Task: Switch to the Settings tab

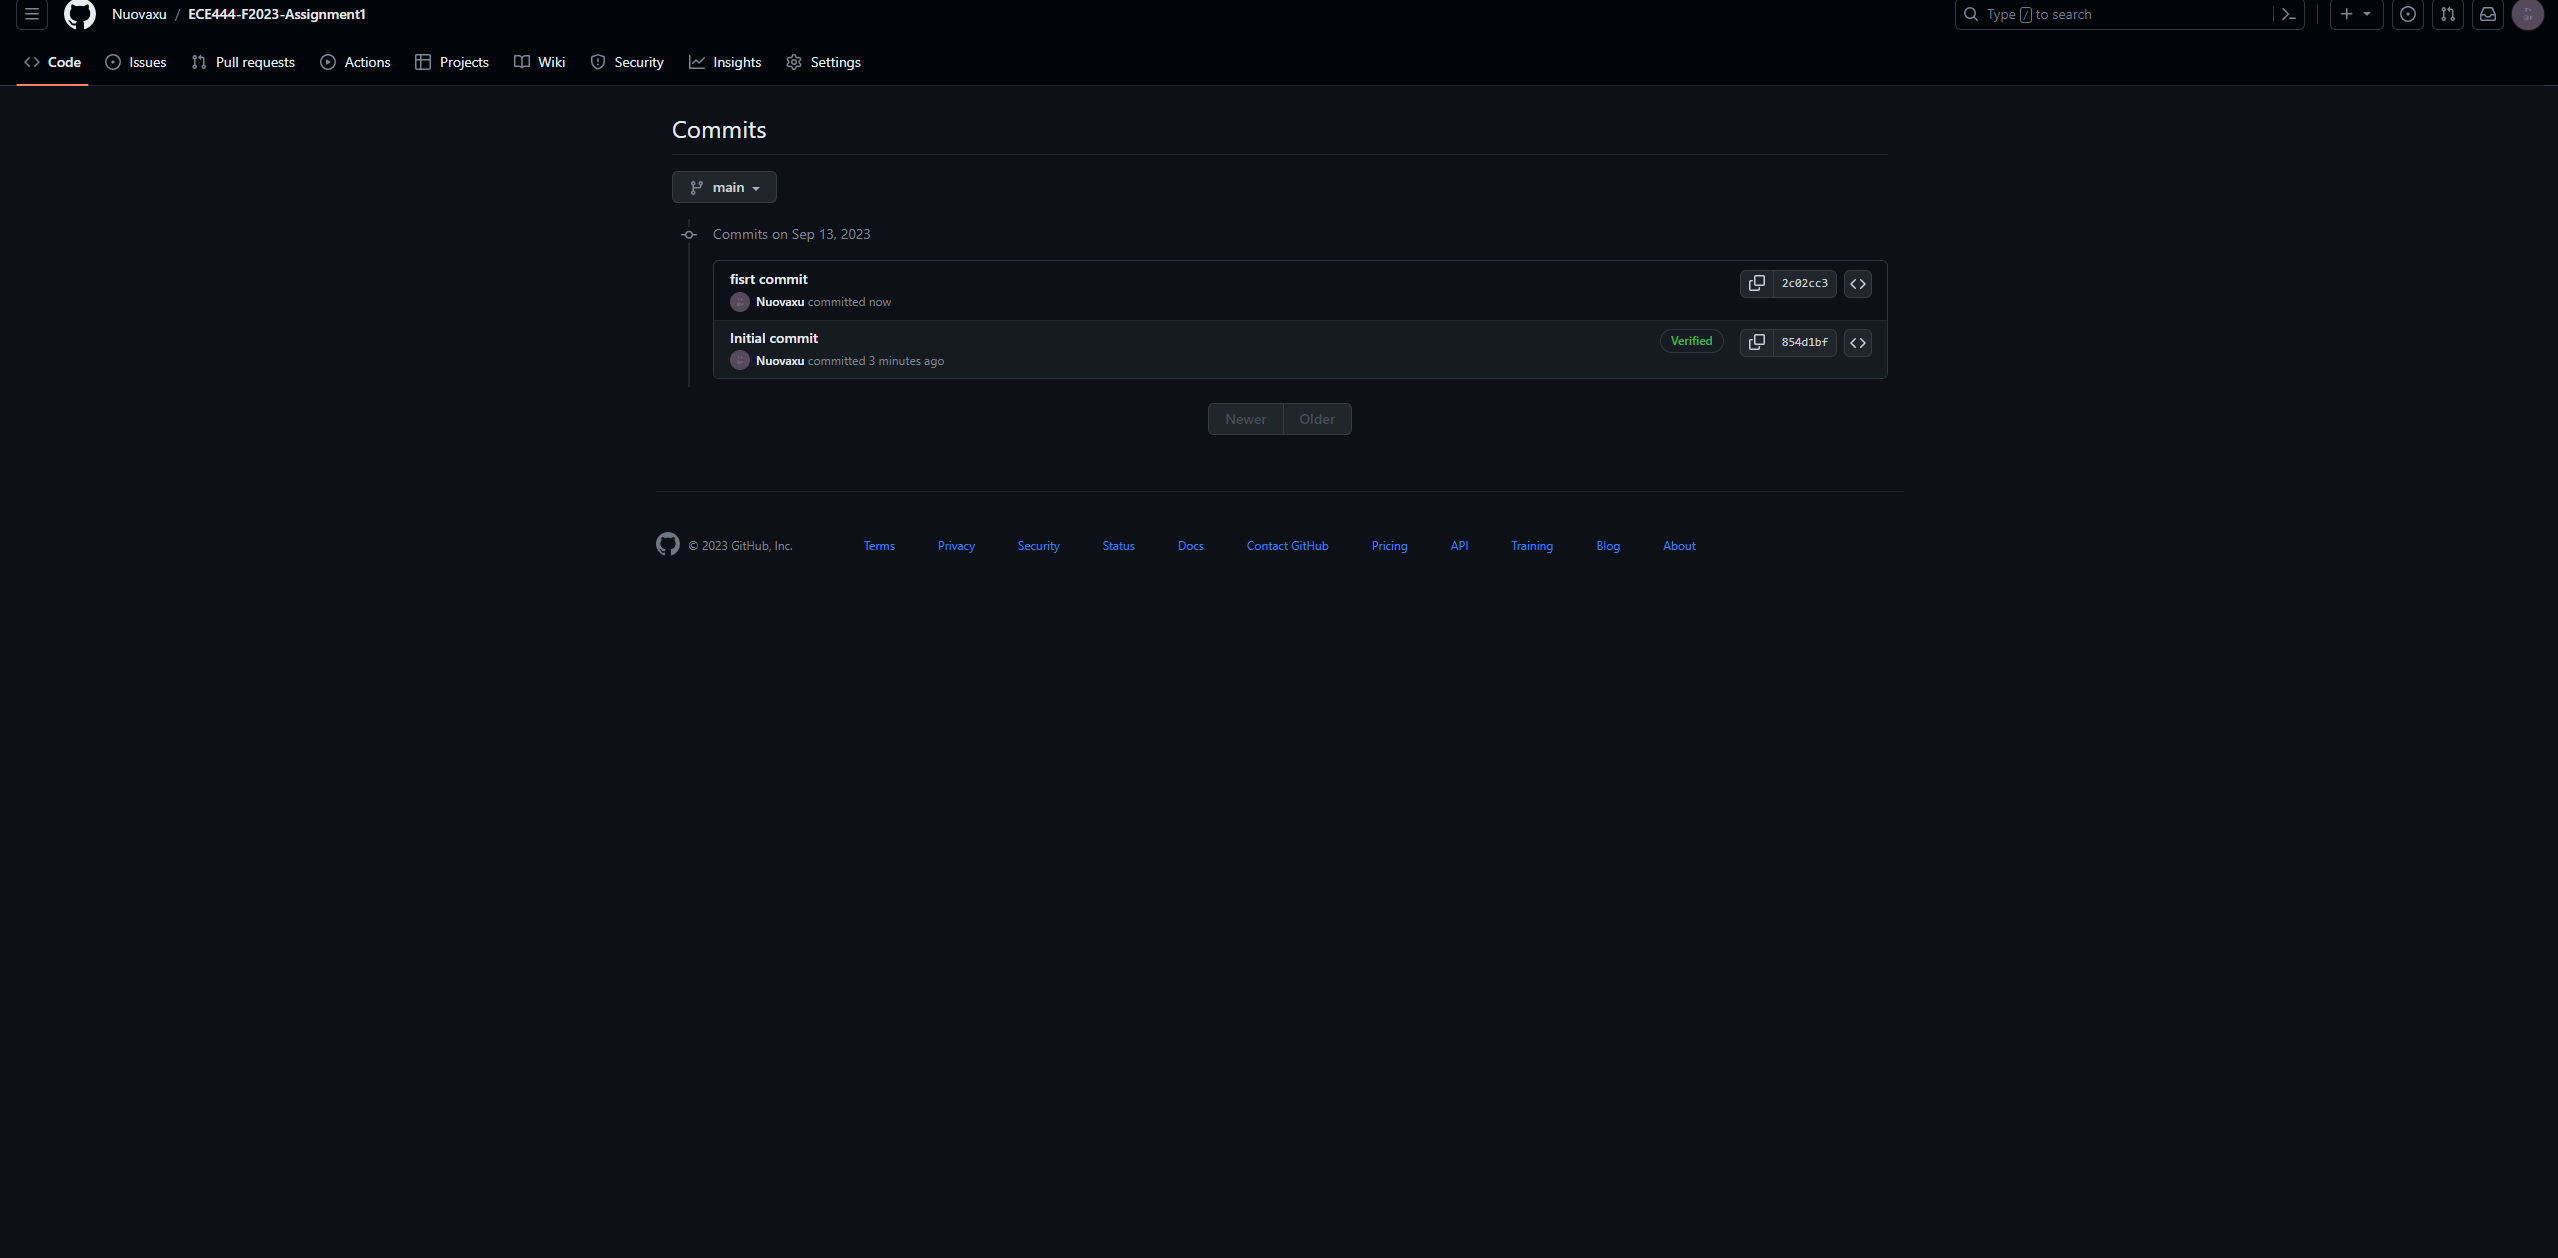Action: click(824, 62)
